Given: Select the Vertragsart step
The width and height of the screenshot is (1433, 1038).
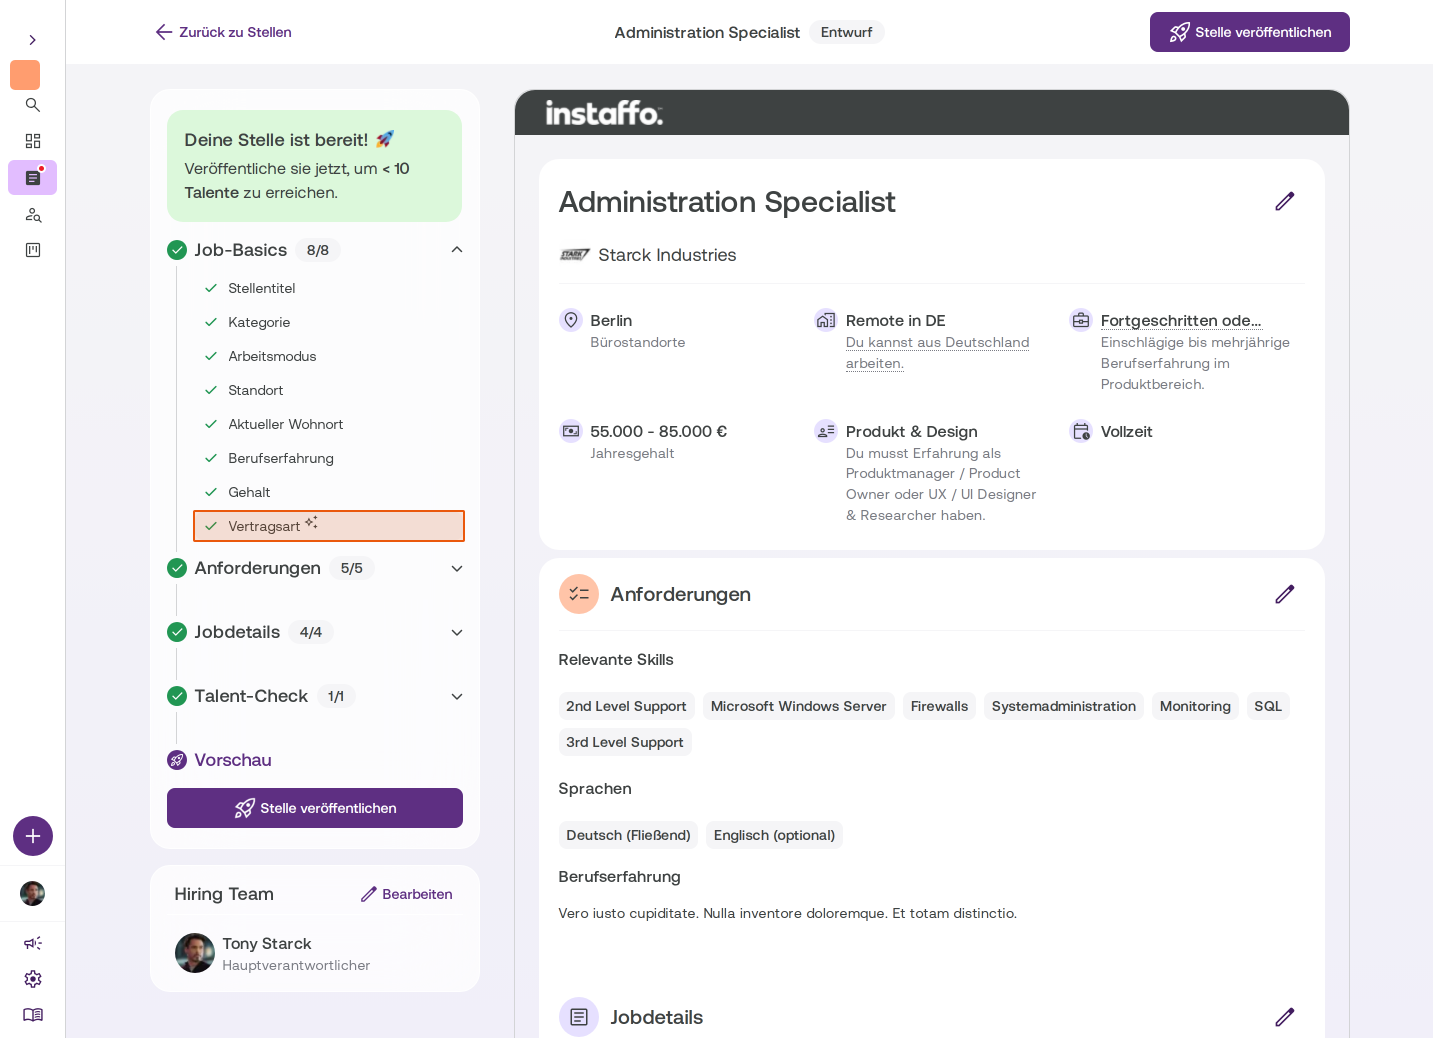Looking at the screenshot, I should [x=329, y=526].
